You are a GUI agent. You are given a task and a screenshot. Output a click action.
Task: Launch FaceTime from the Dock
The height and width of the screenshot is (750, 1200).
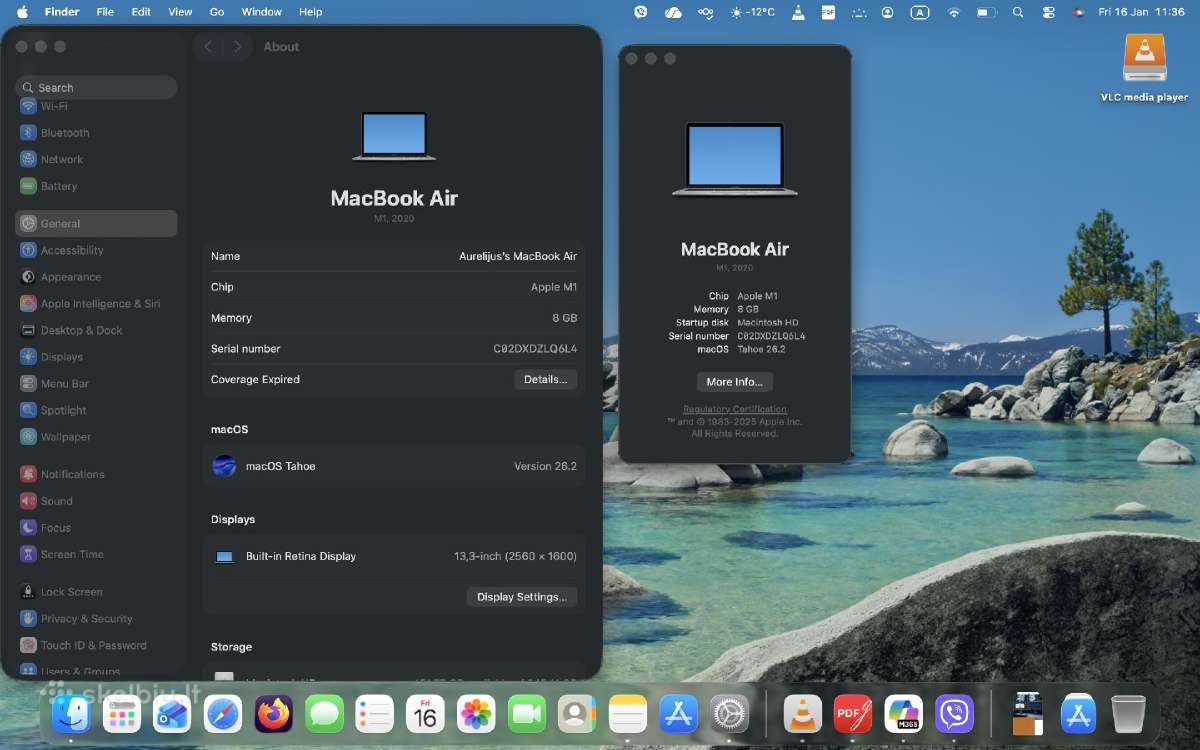point(526,714)
